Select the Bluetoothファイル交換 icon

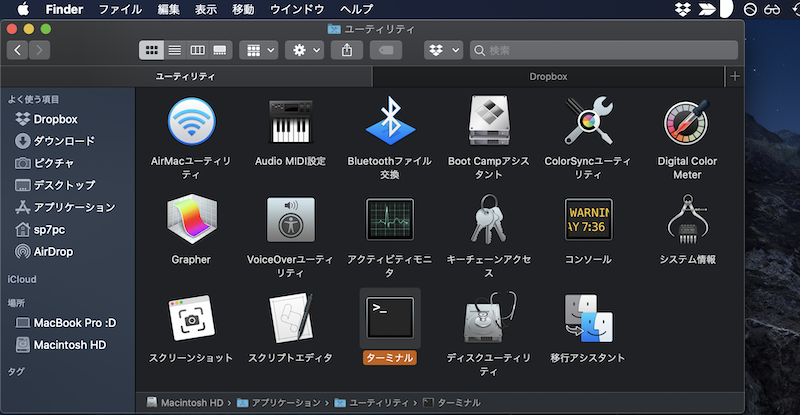tap(389, 122)
